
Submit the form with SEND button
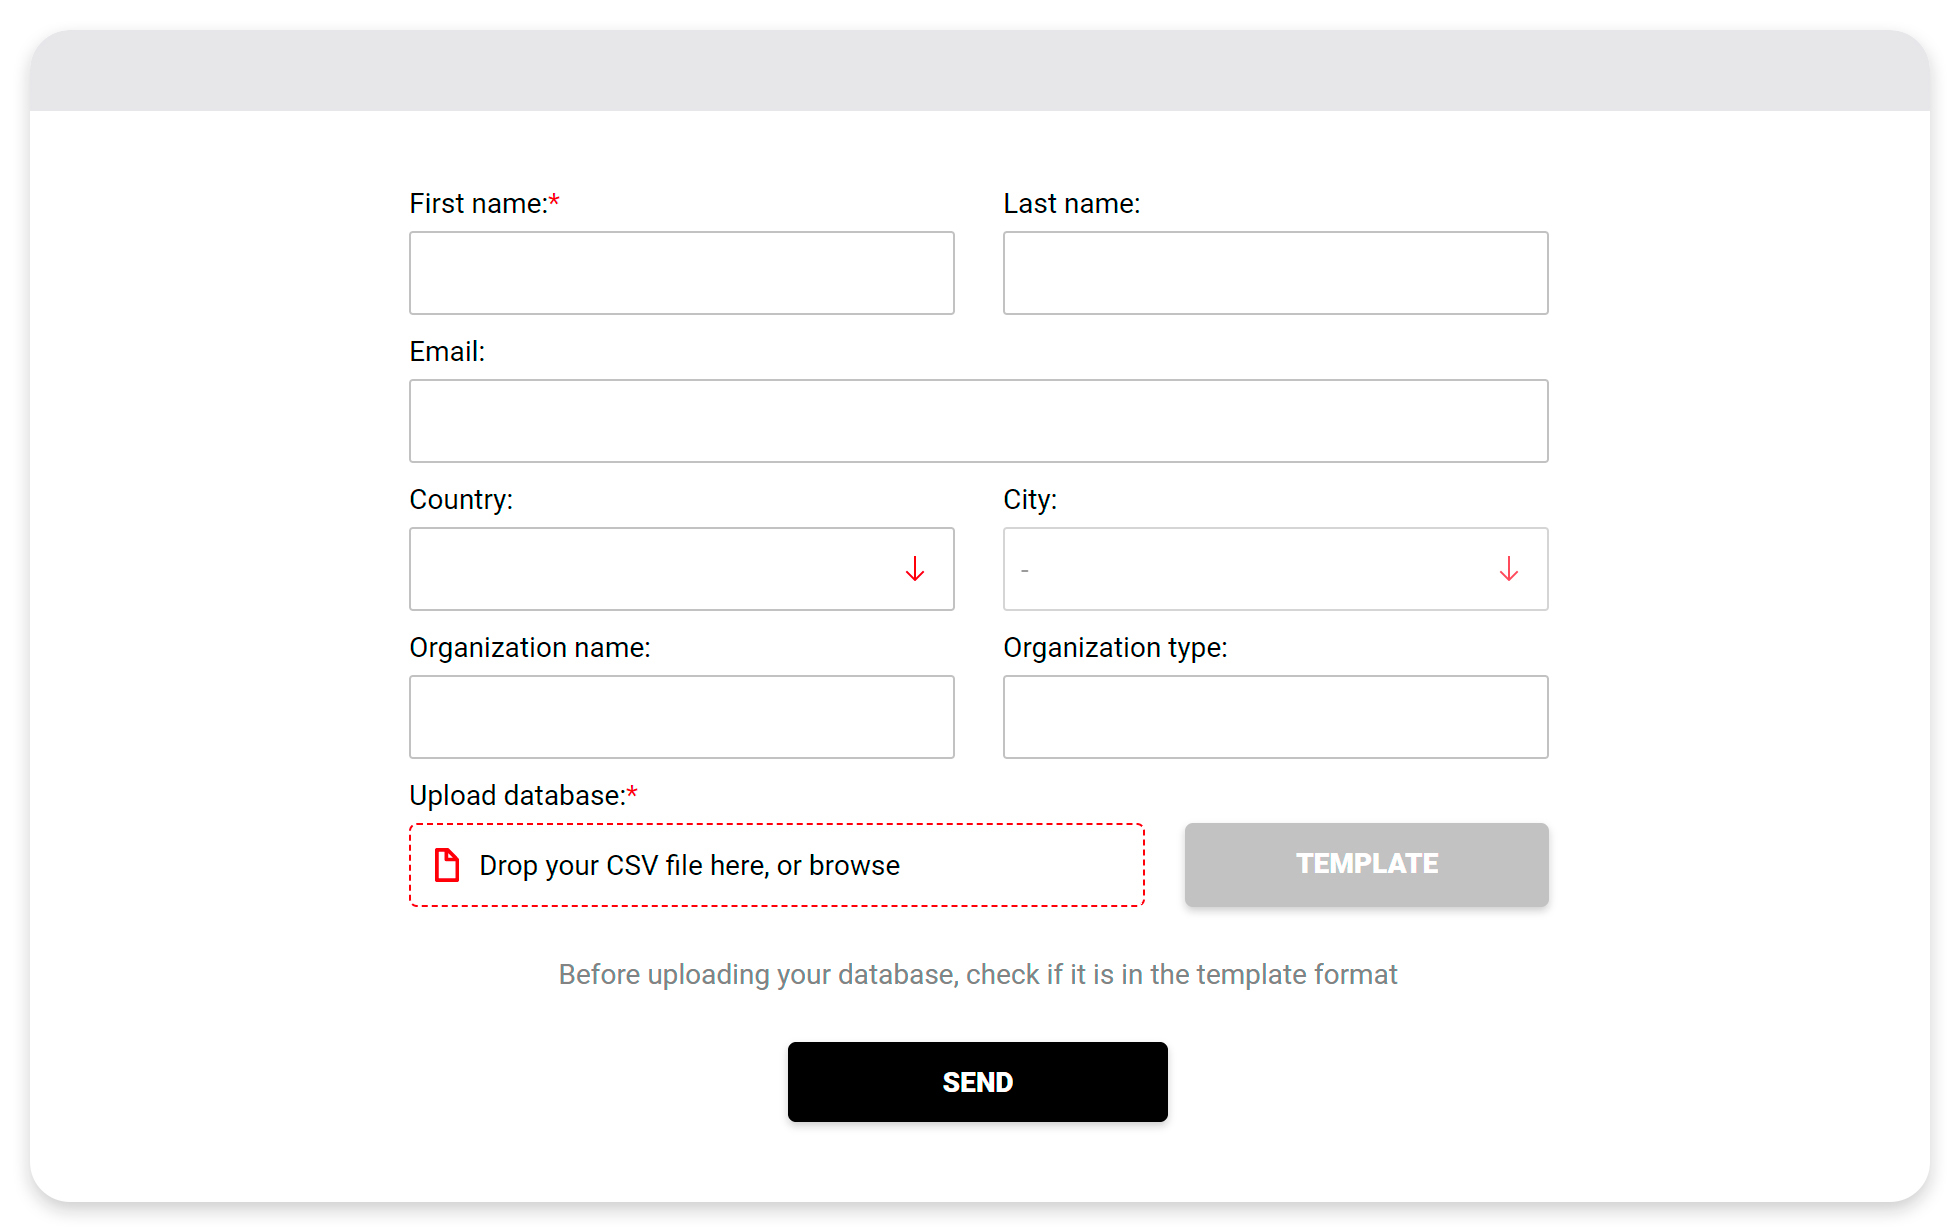click(x=977, y=1082)
